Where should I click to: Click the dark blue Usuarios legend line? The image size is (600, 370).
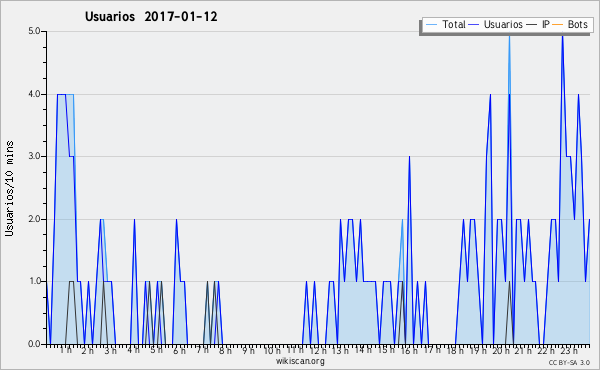point(474,25)
